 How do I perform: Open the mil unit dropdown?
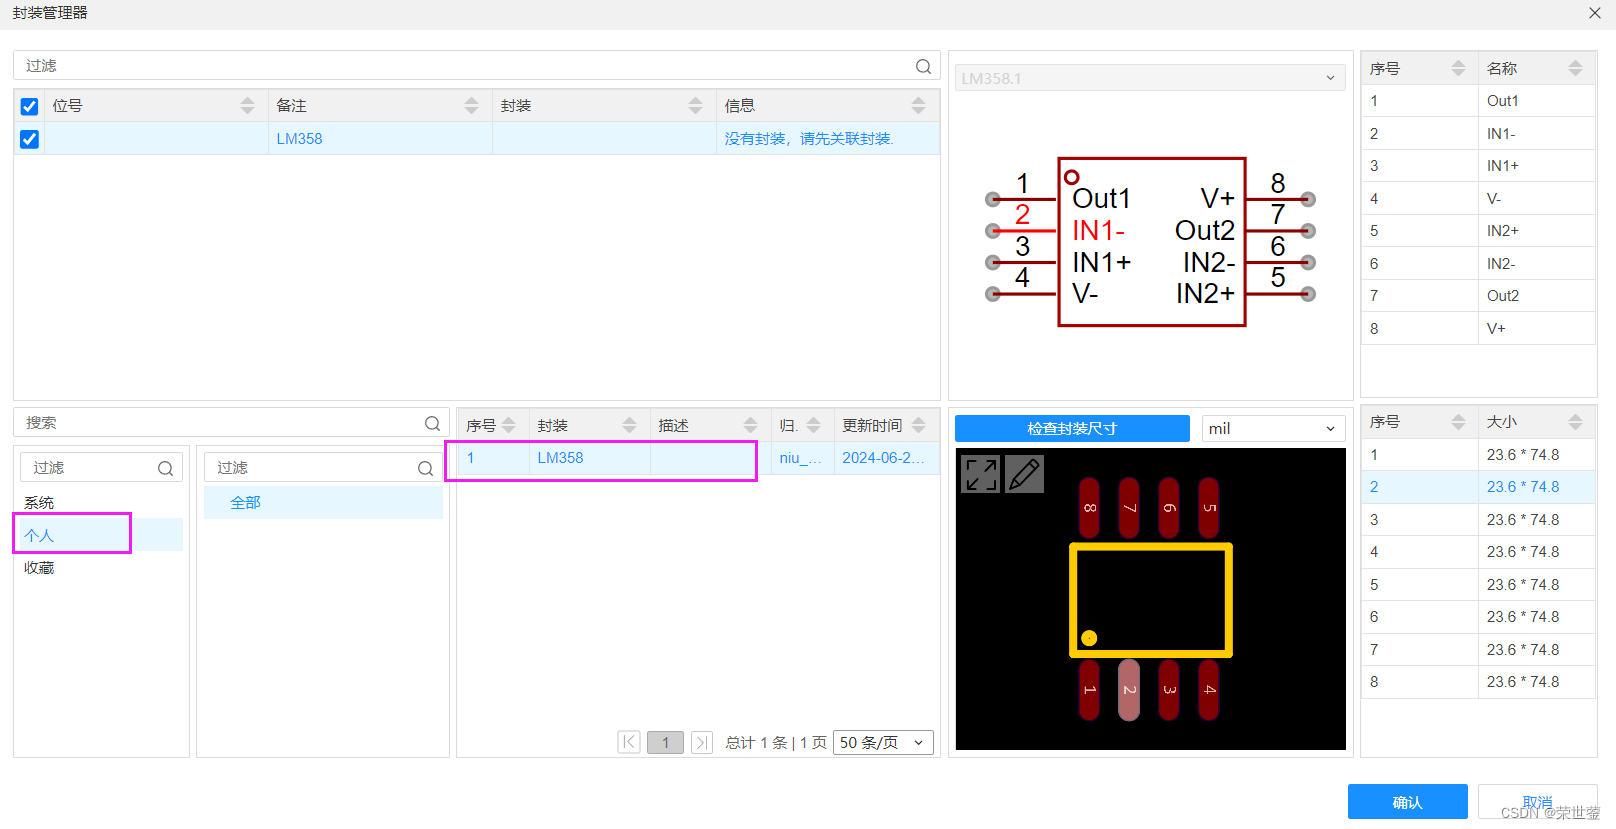[1273, 428]
